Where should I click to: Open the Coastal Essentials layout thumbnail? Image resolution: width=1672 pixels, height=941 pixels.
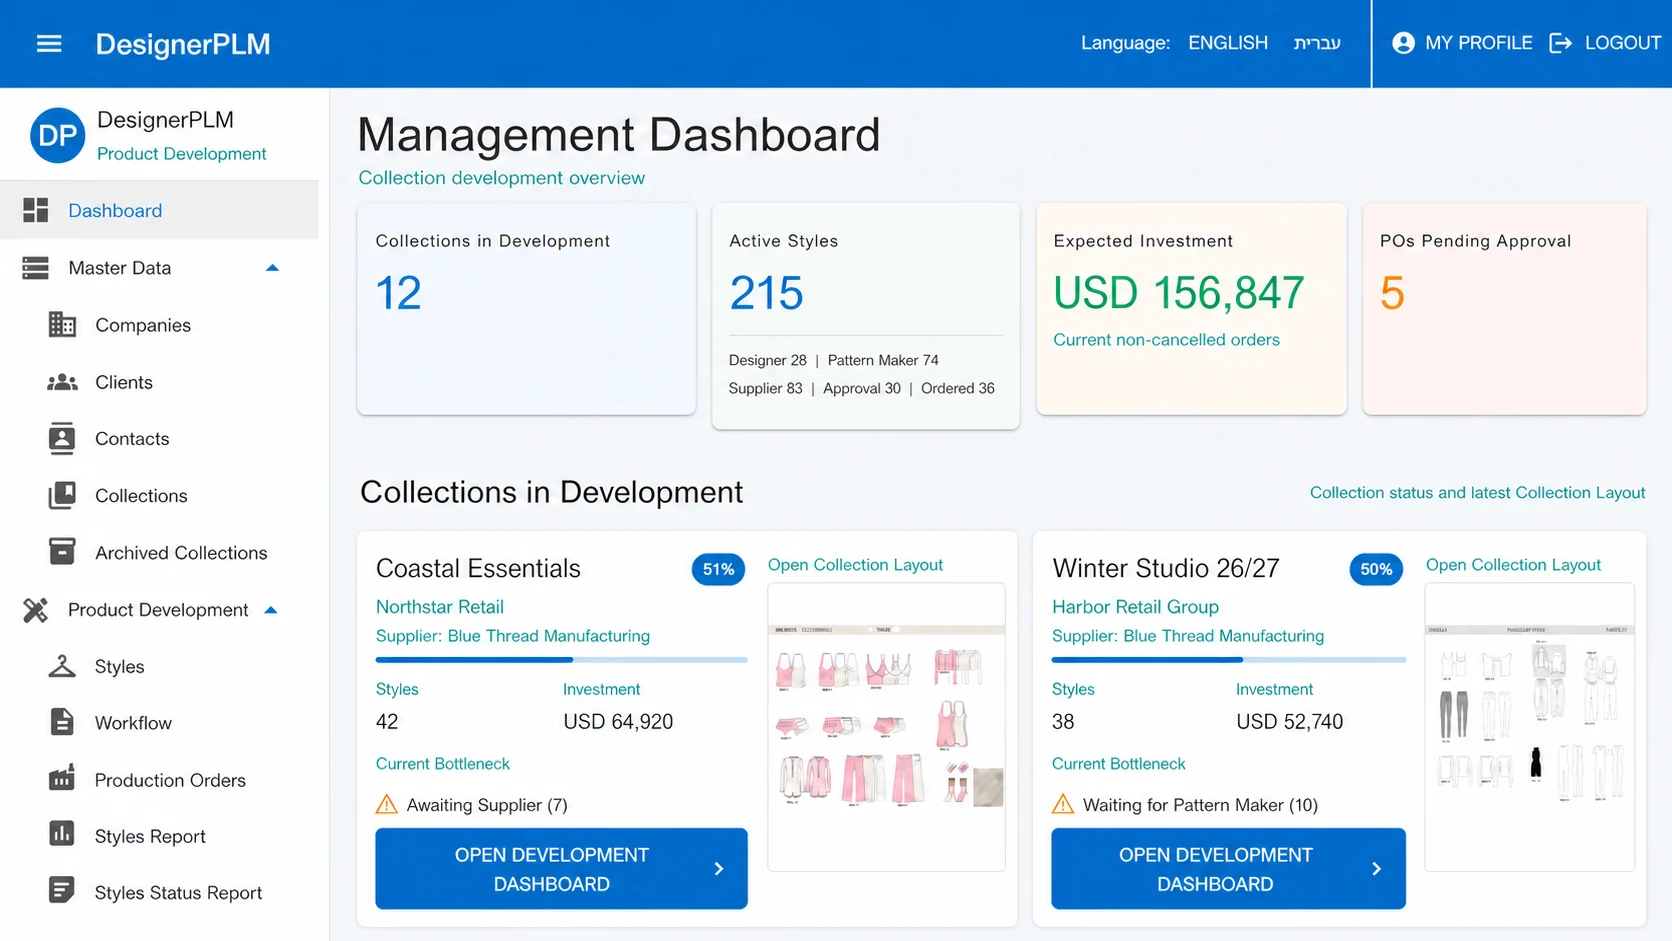886,727
